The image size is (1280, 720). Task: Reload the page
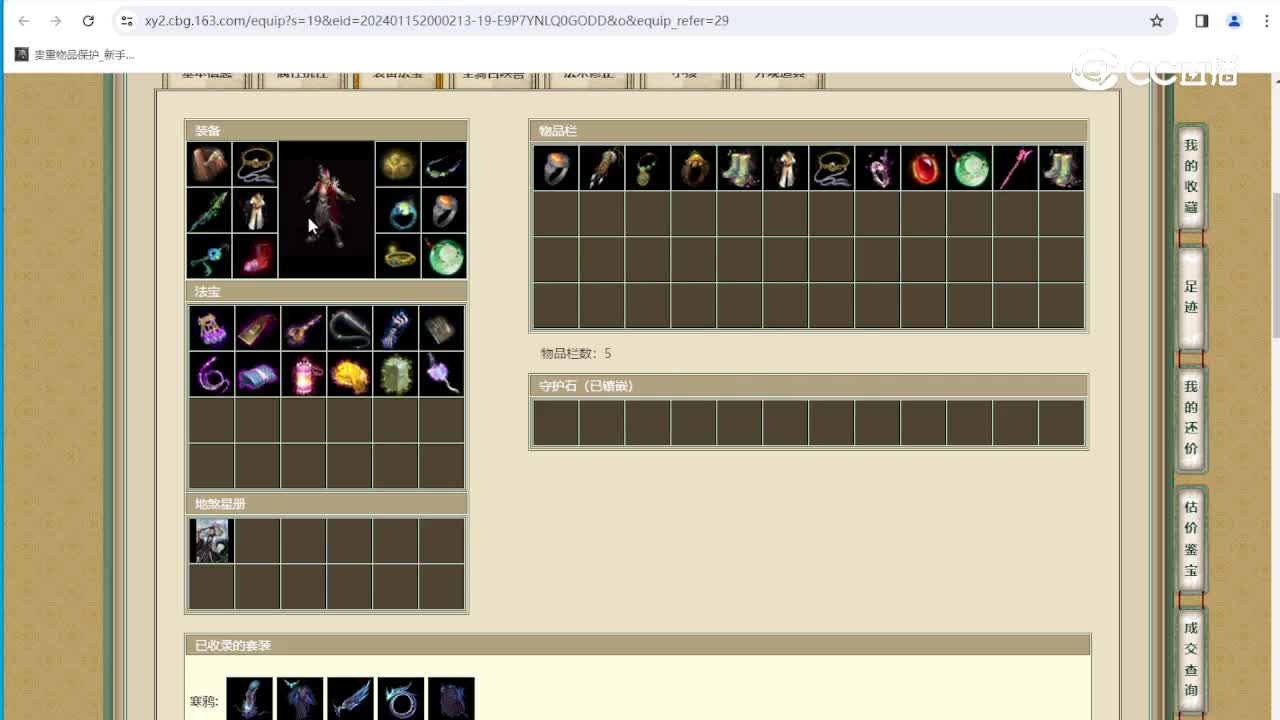tap(88, 20)
